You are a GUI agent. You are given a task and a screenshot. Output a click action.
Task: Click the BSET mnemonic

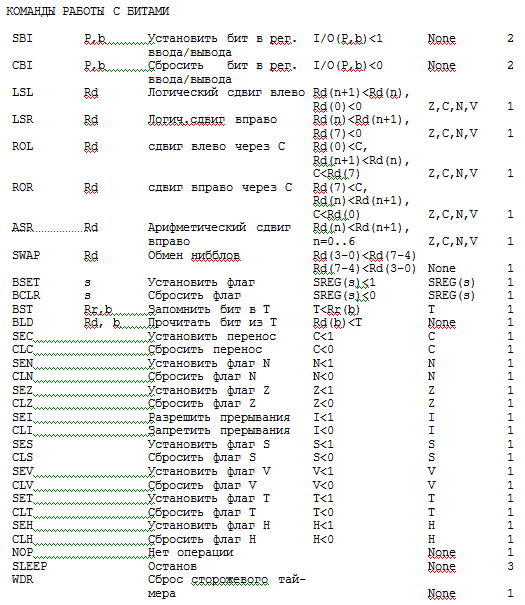tap(26, 282)
